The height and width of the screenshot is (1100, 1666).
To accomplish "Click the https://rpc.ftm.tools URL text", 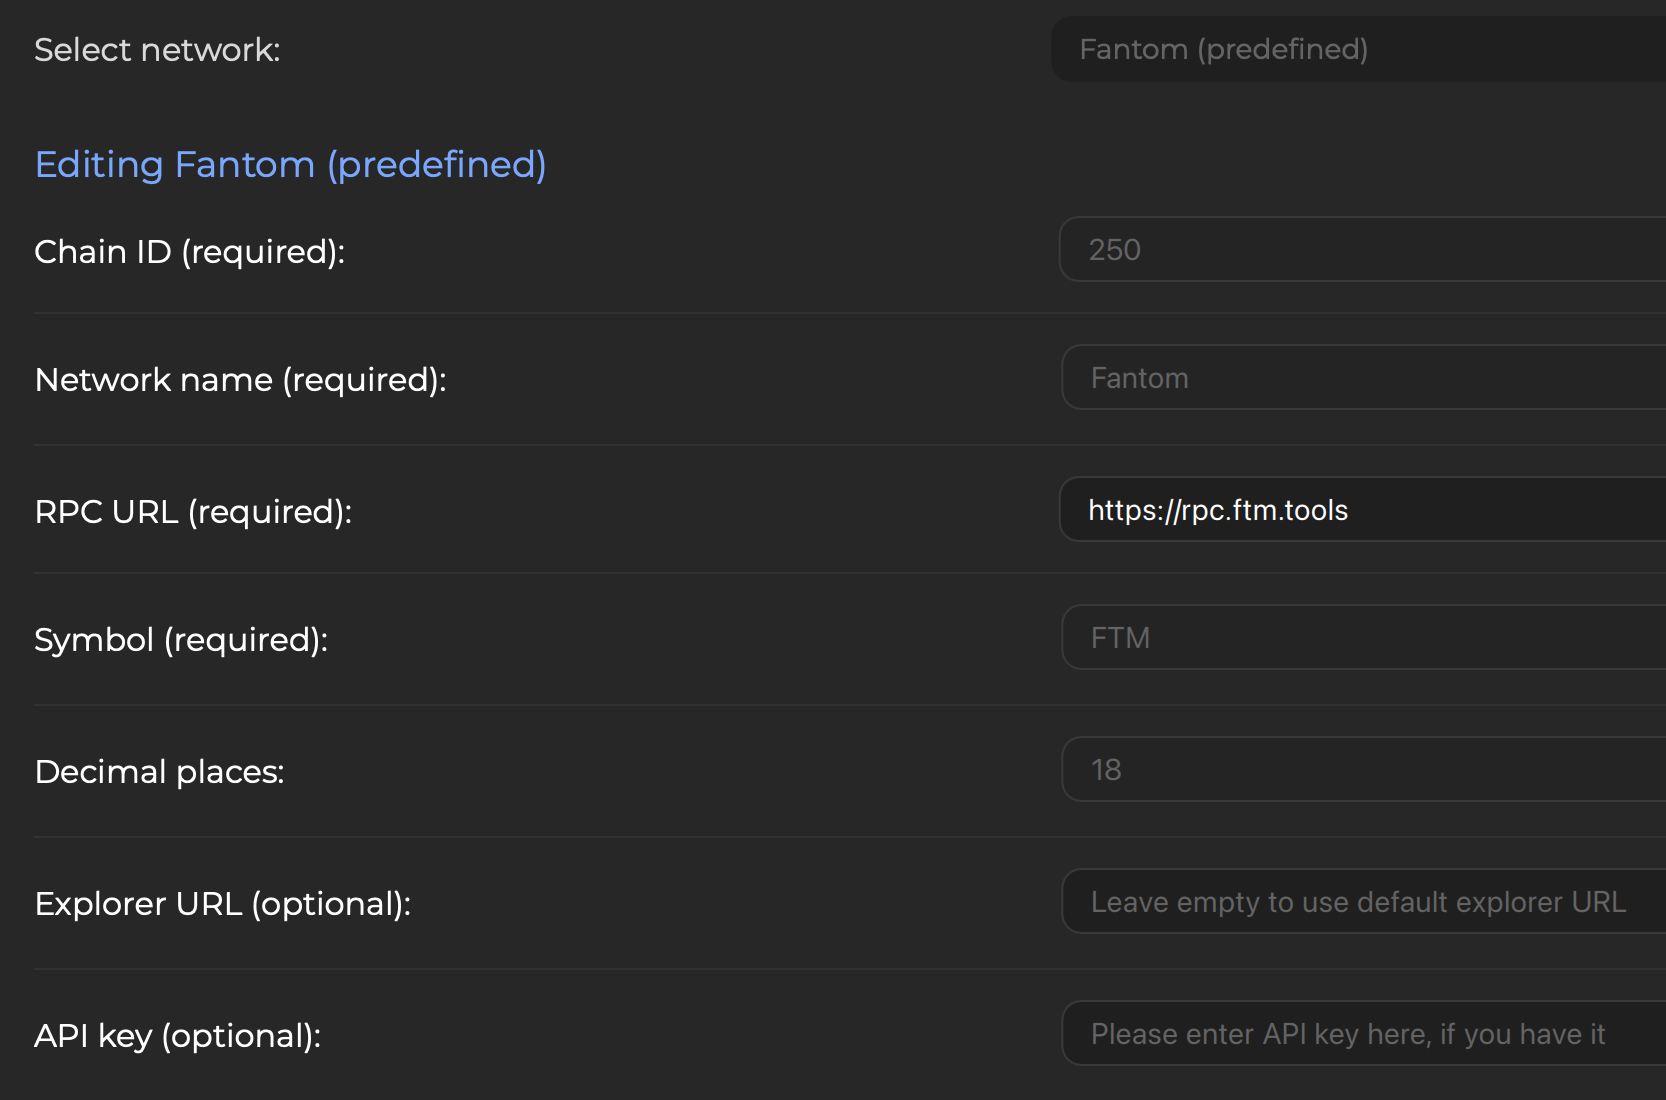I will point(1217,510).
